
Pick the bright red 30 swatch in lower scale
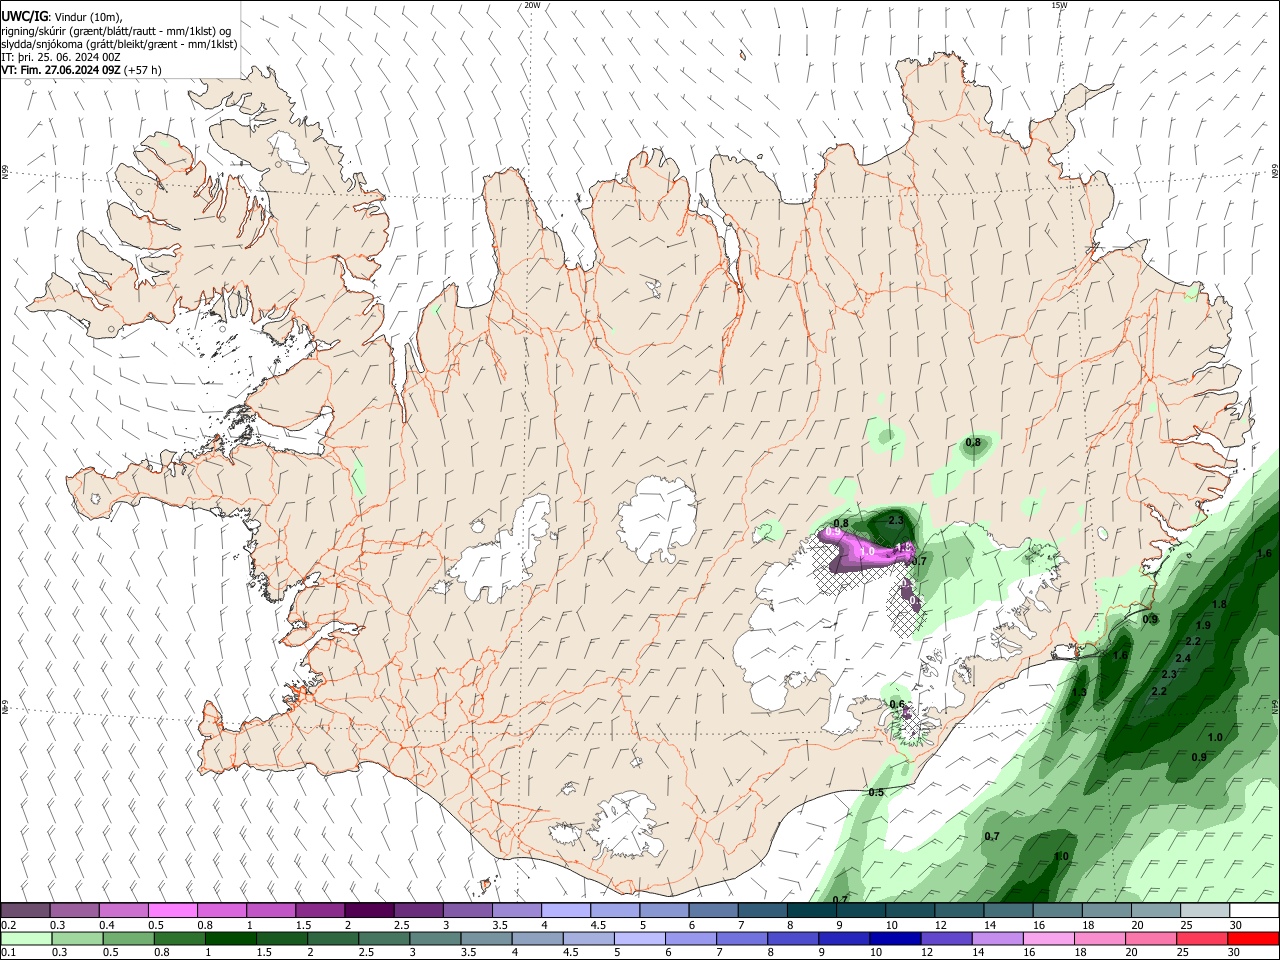pyautogui.click(x=1253, y=938)
